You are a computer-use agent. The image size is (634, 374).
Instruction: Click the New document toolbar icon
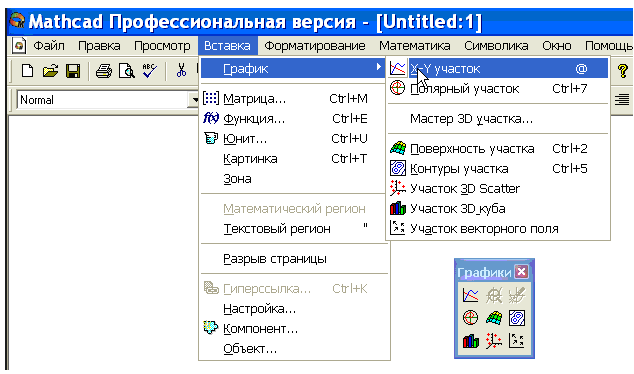pyautogui.click(x=27, y=71)
